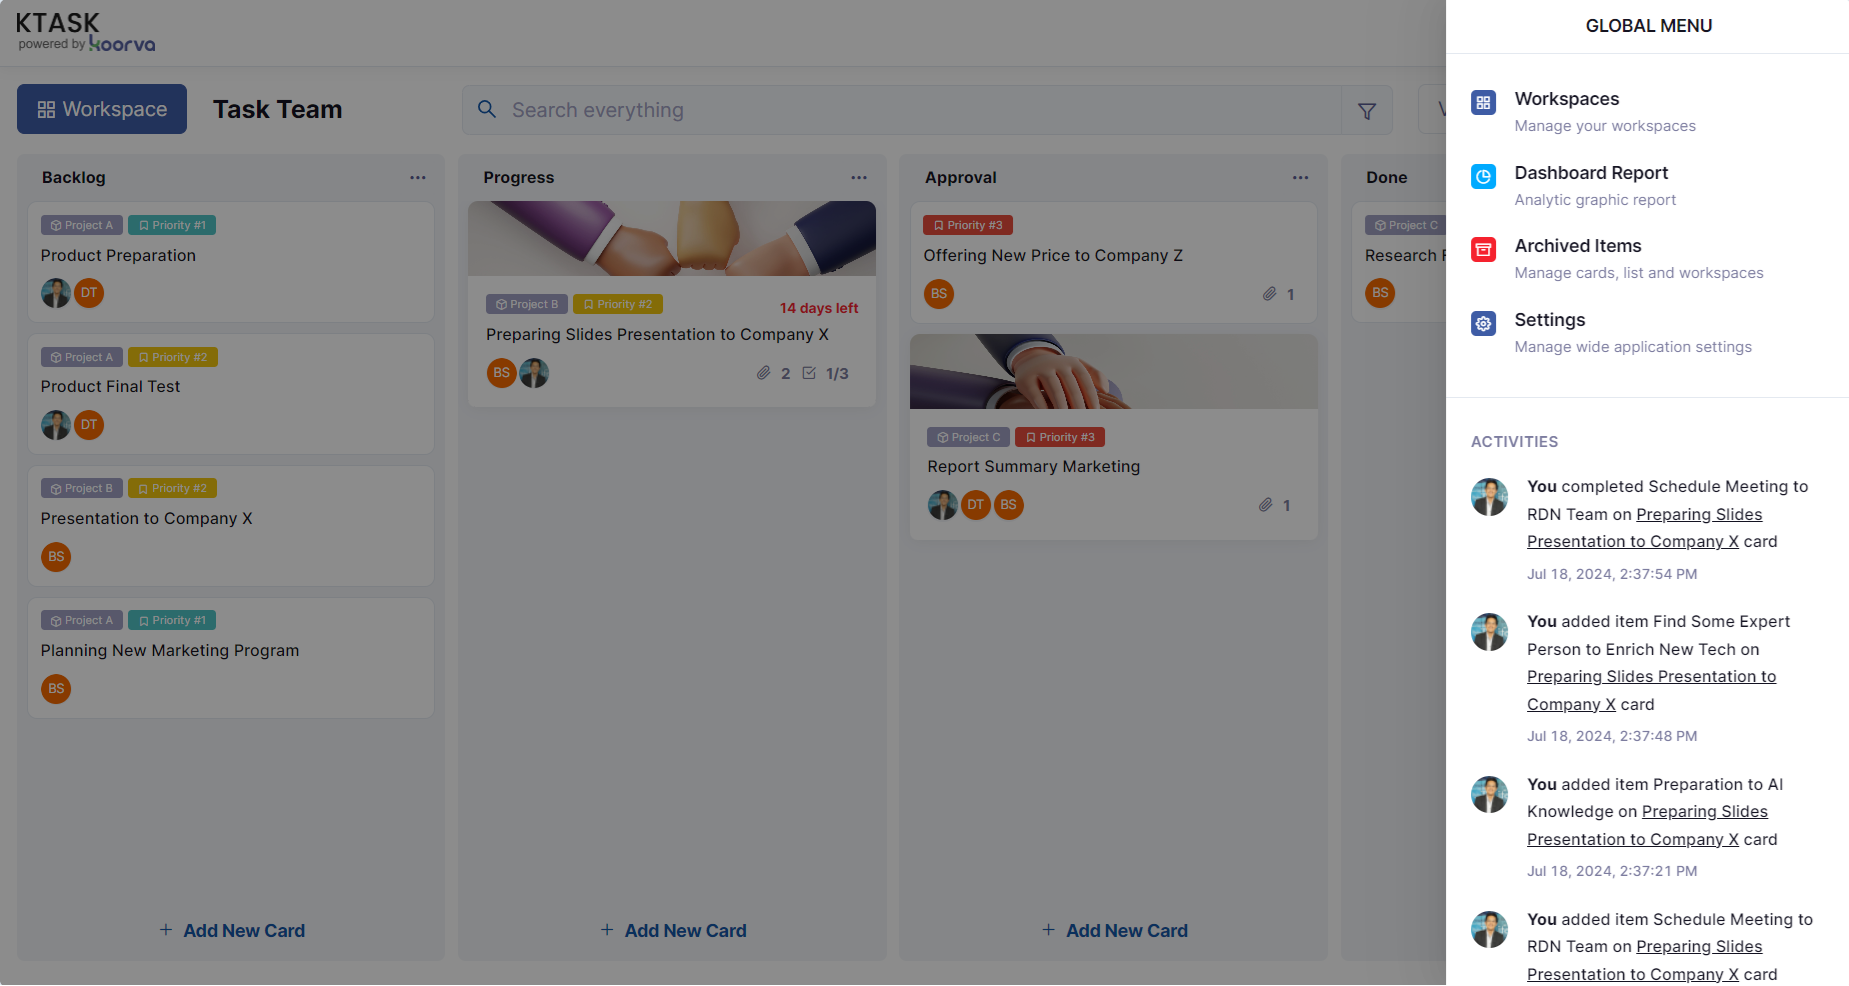Open the Archived Items icon

(x=1483, y=249)
